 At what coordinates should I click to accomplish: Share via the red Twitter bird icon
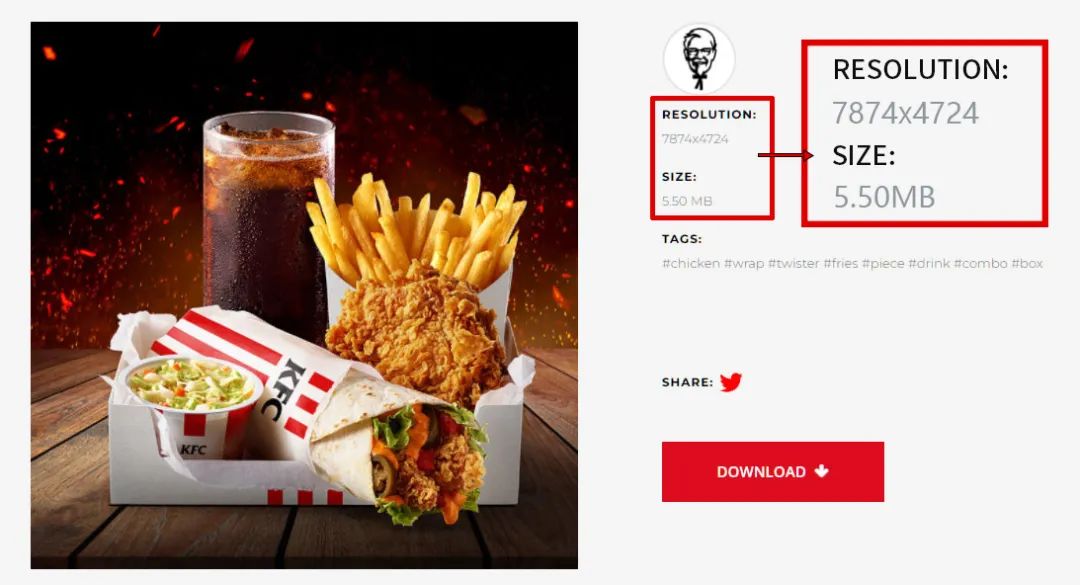tap(731, 382)
